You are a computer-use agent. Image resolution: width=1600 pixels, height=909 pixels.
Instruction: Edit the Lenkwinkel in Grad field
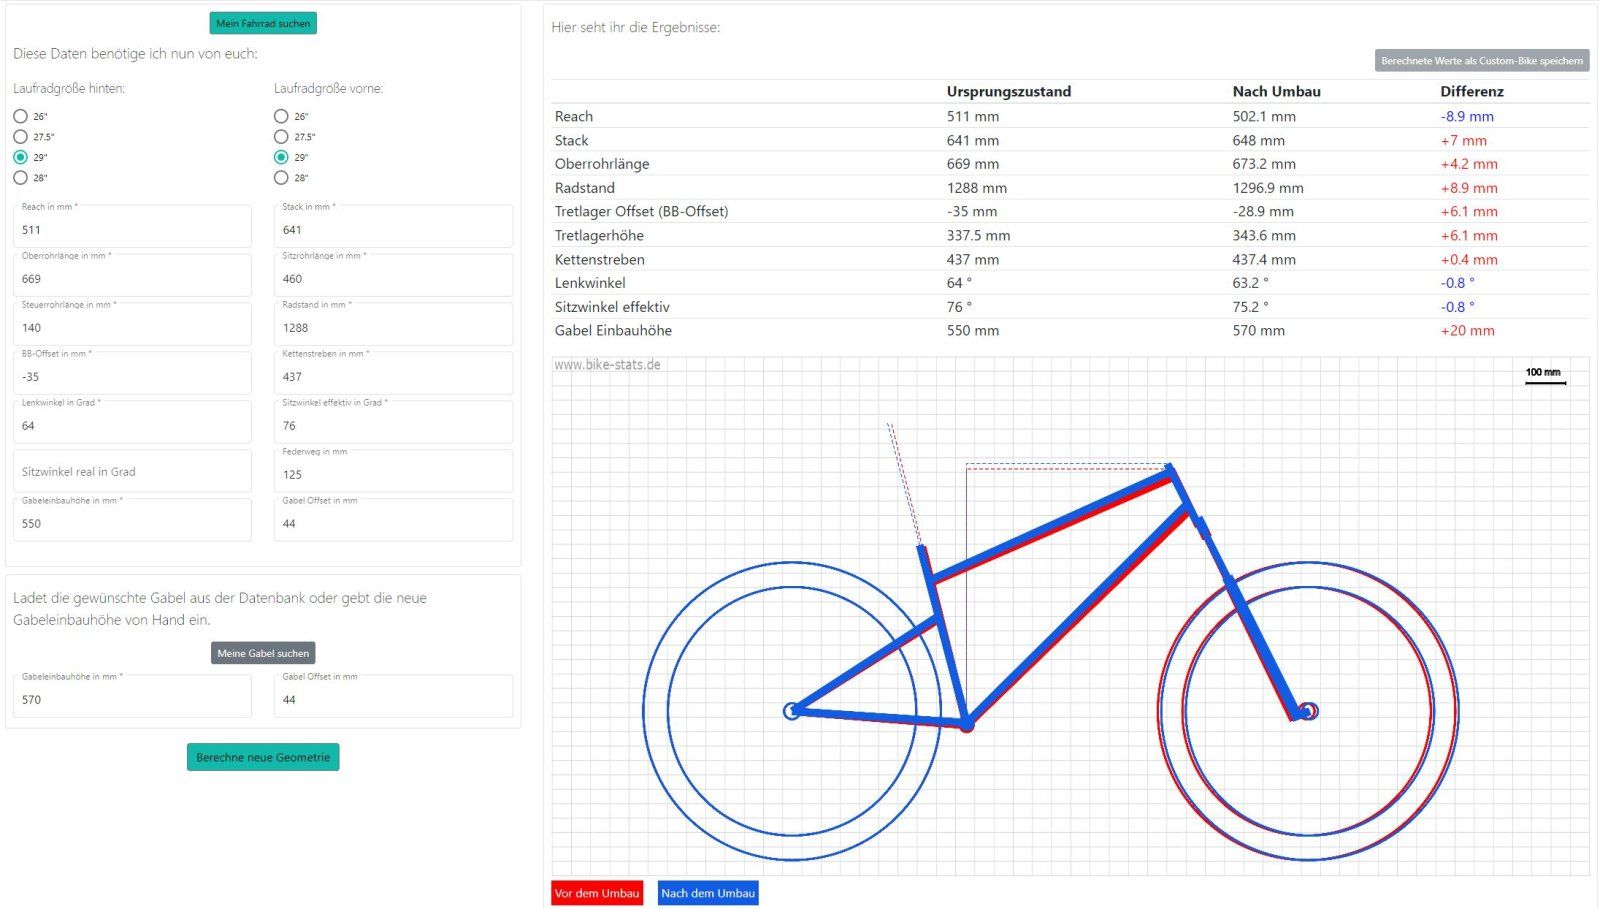pos(132,425)
